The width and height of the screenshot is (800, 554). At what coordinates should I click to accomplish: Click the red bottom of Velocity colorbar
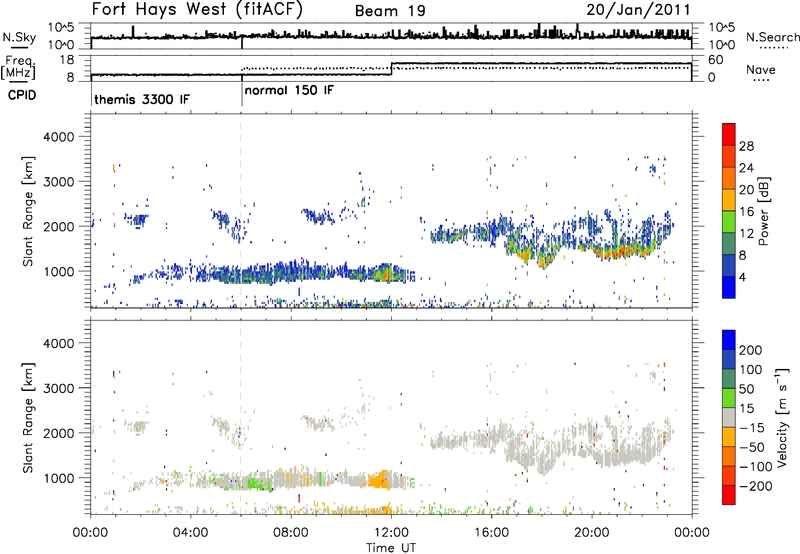[729, 495]
